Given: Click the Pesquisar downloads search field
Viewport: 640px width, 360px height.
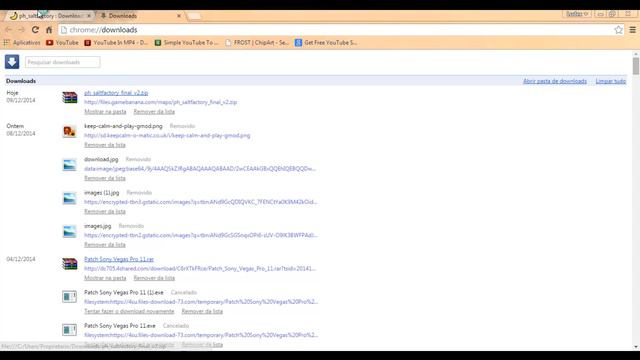Looking at the screenshot, I should click(x=62, y=62).
